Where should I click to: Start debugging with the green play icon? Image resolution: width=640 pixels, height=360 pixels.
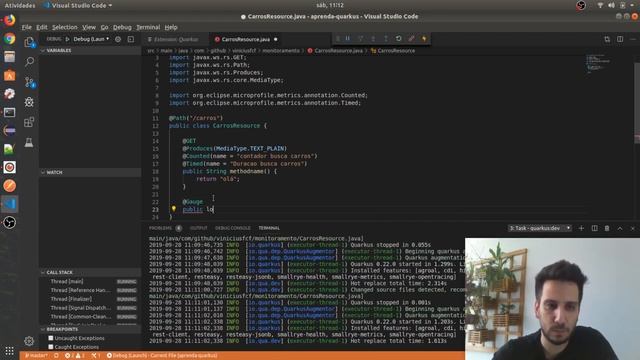(x=67, y=39)
